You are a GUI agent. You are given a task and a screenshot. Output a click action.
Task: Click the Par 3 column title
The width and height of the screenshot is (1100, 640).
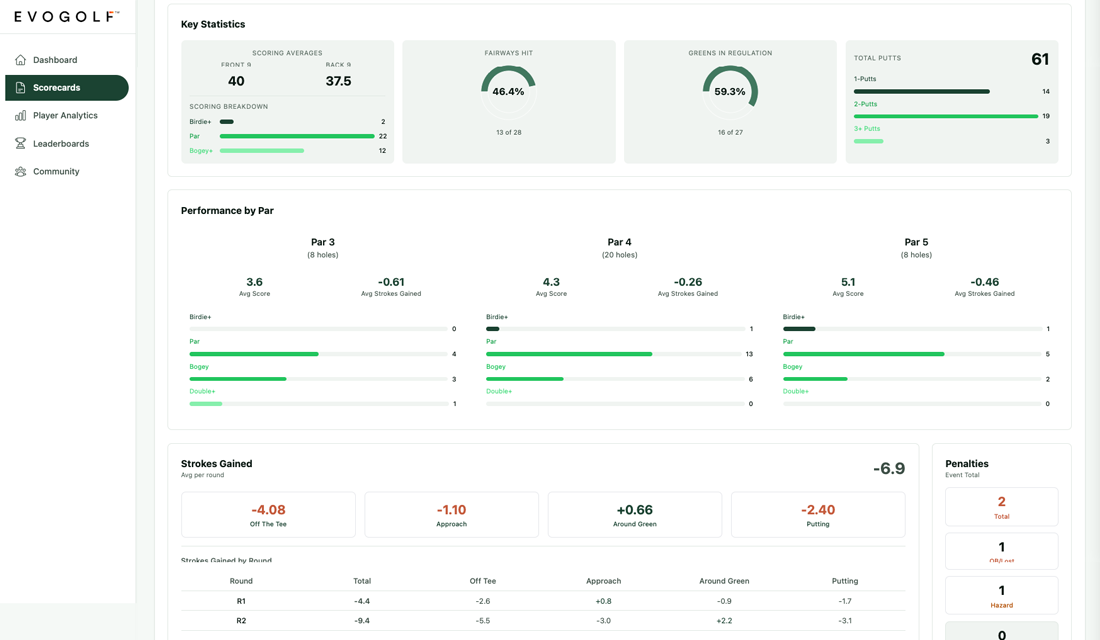323,242
